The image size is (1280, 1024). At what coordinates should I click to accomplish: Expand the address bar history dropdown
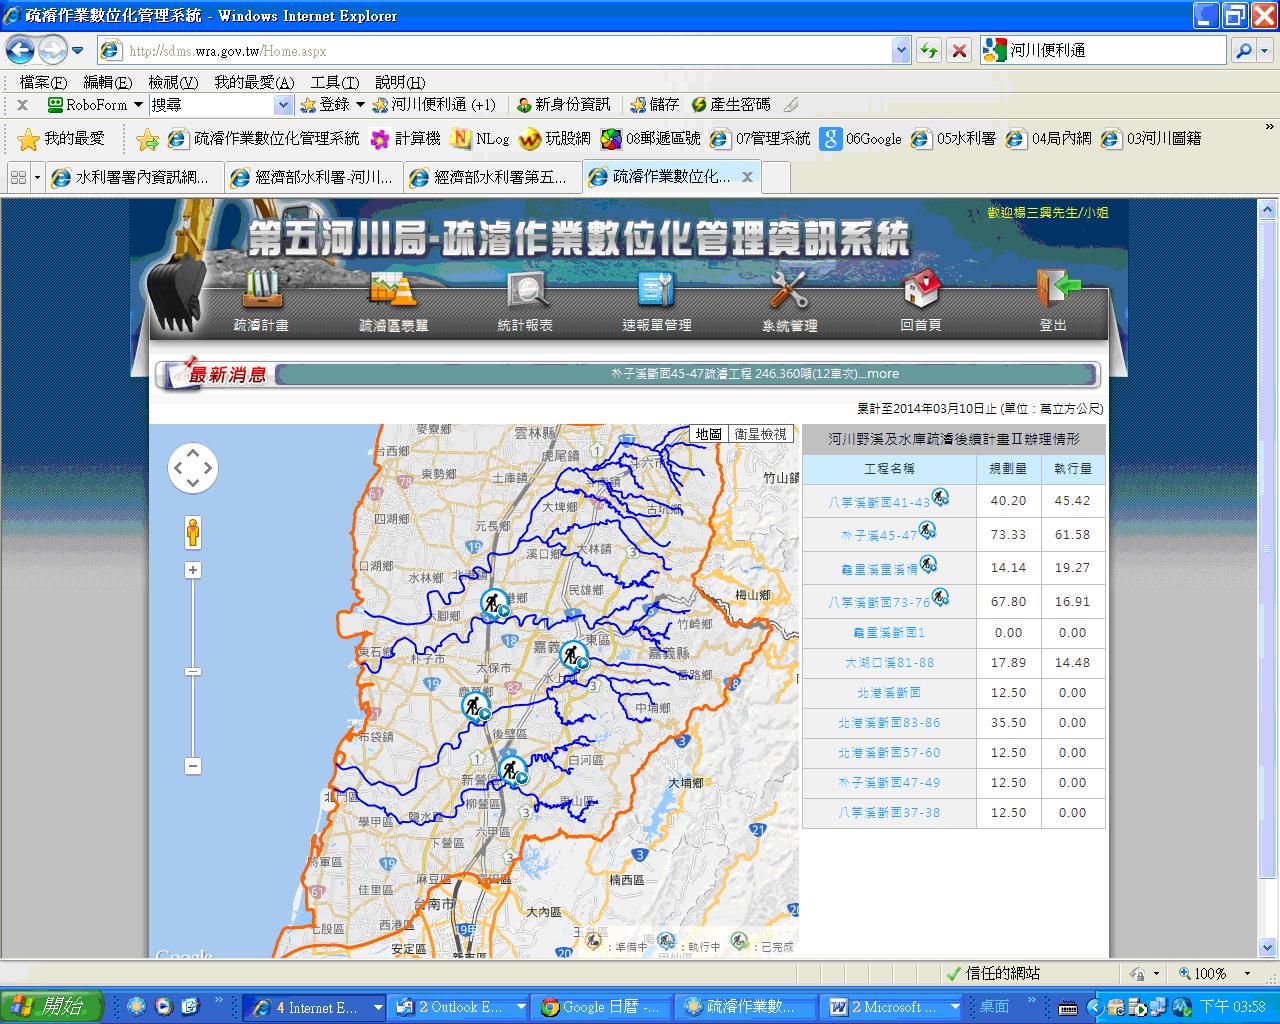[x=901, y=50]
